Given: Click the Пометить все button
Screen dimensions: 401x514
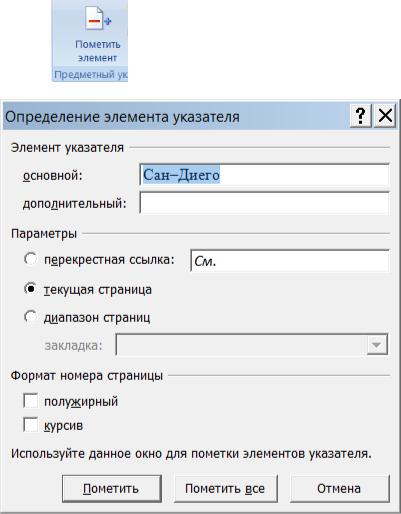Looking at the screenshot, I should click(x=226, y=488).
